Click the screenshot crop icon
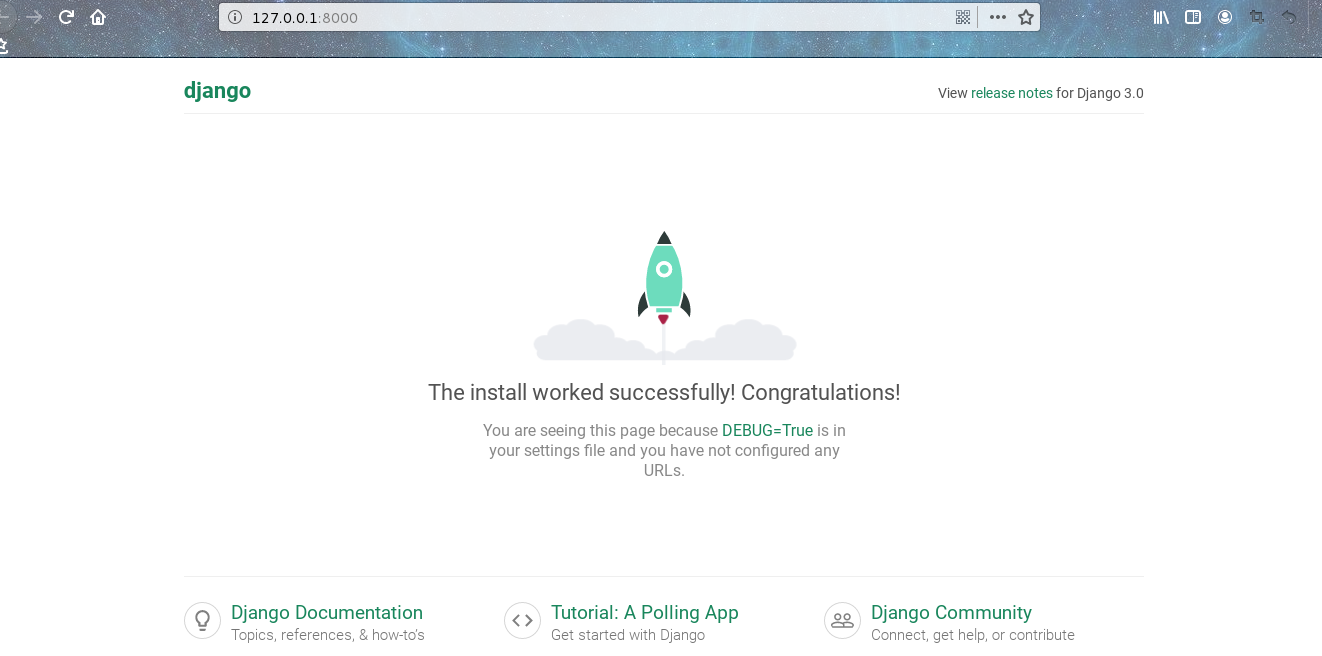The width and height of the screenshot is (1322, 656). click(1257, 17)
